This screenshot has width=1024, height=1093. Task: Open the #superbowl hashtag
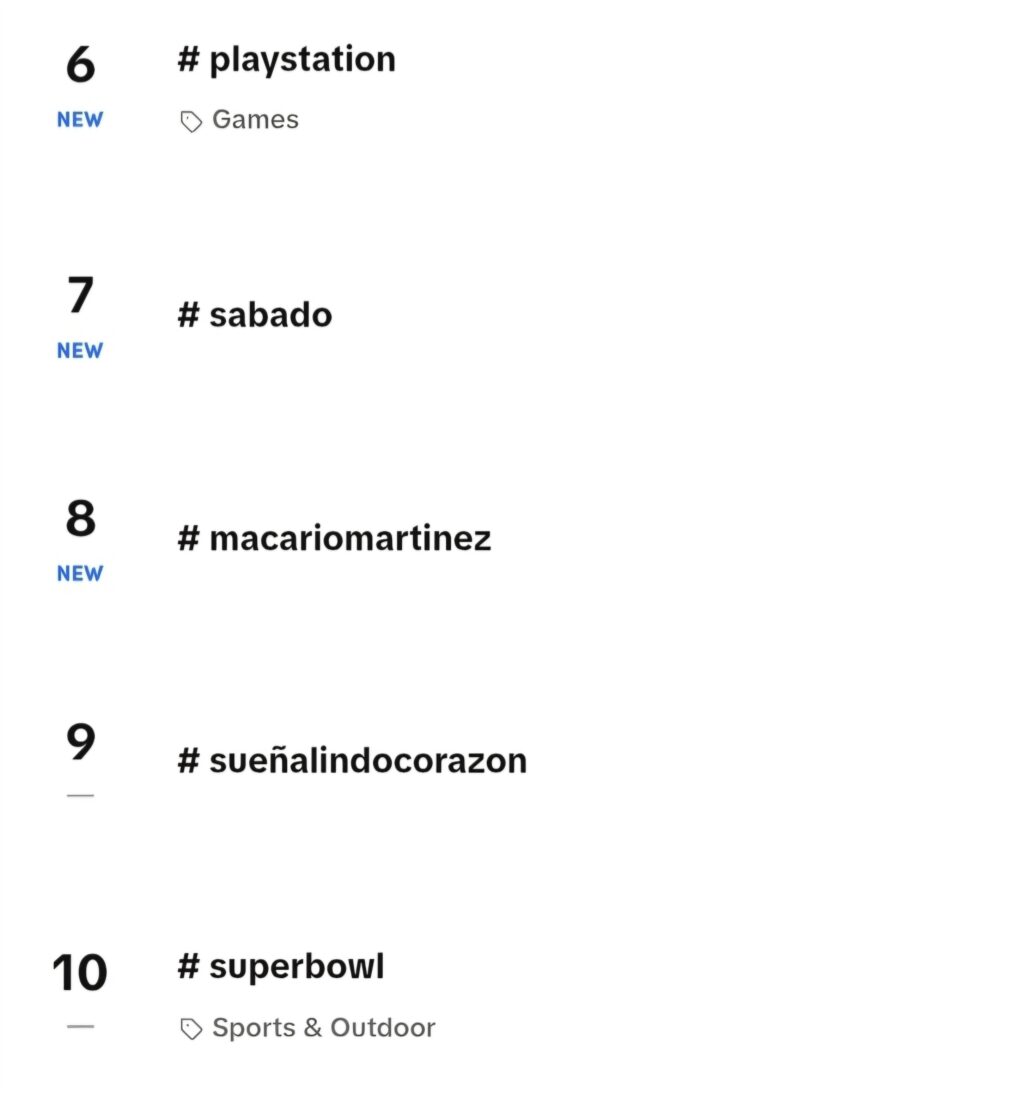pos(281,967)
